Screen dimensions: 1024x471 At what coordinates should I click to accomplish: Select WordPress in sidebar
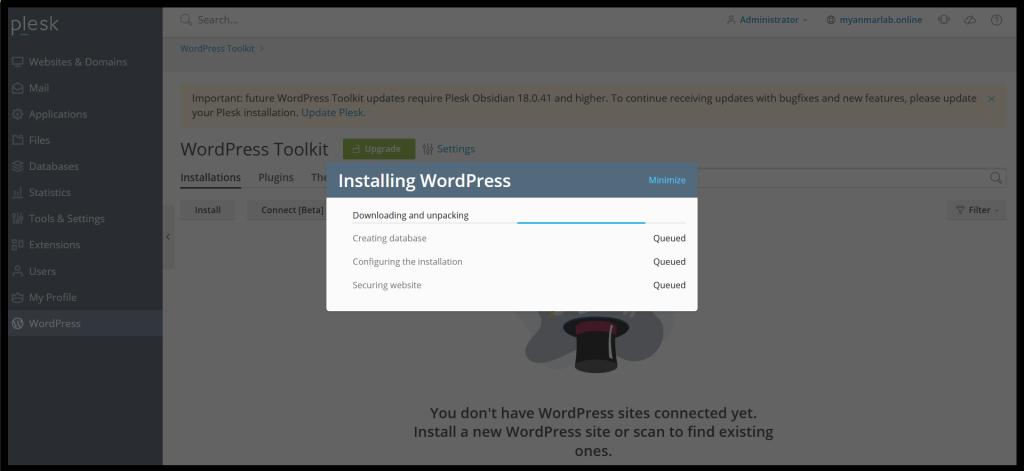point(85,323)
